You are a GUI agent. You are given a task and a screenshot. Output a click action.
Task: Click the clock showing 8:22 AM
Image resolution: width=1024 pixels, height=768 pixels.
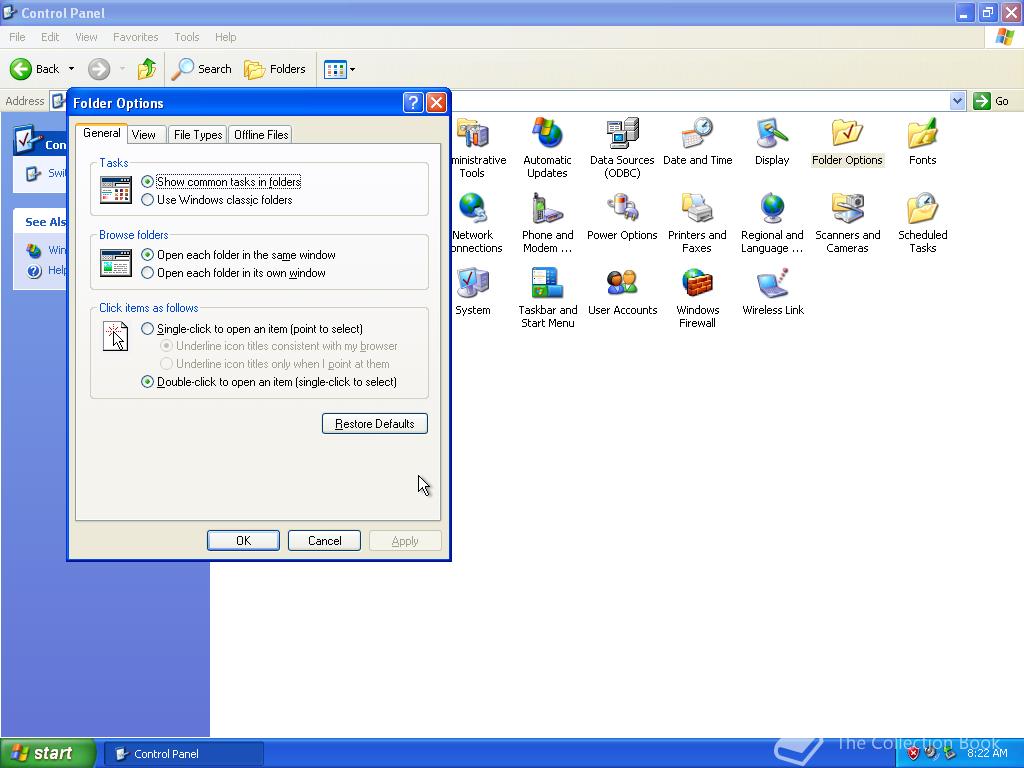click(x=987, y=754)
